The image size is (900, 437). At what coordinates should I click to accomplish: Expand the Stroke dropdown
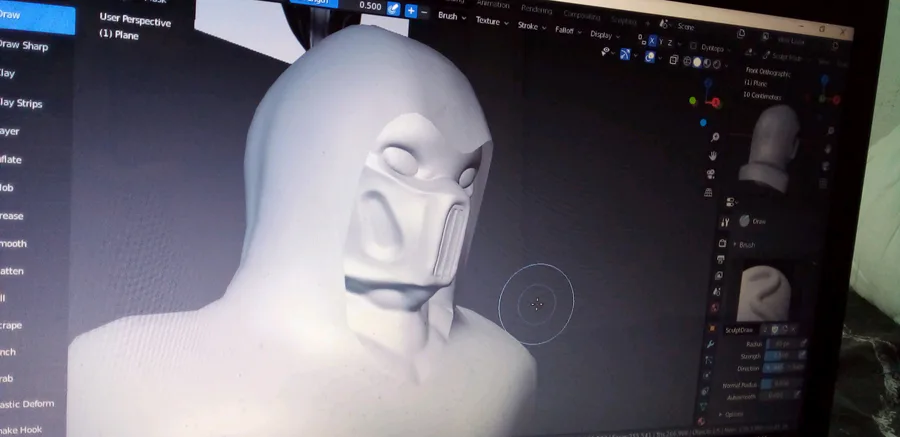click(532, 26)
